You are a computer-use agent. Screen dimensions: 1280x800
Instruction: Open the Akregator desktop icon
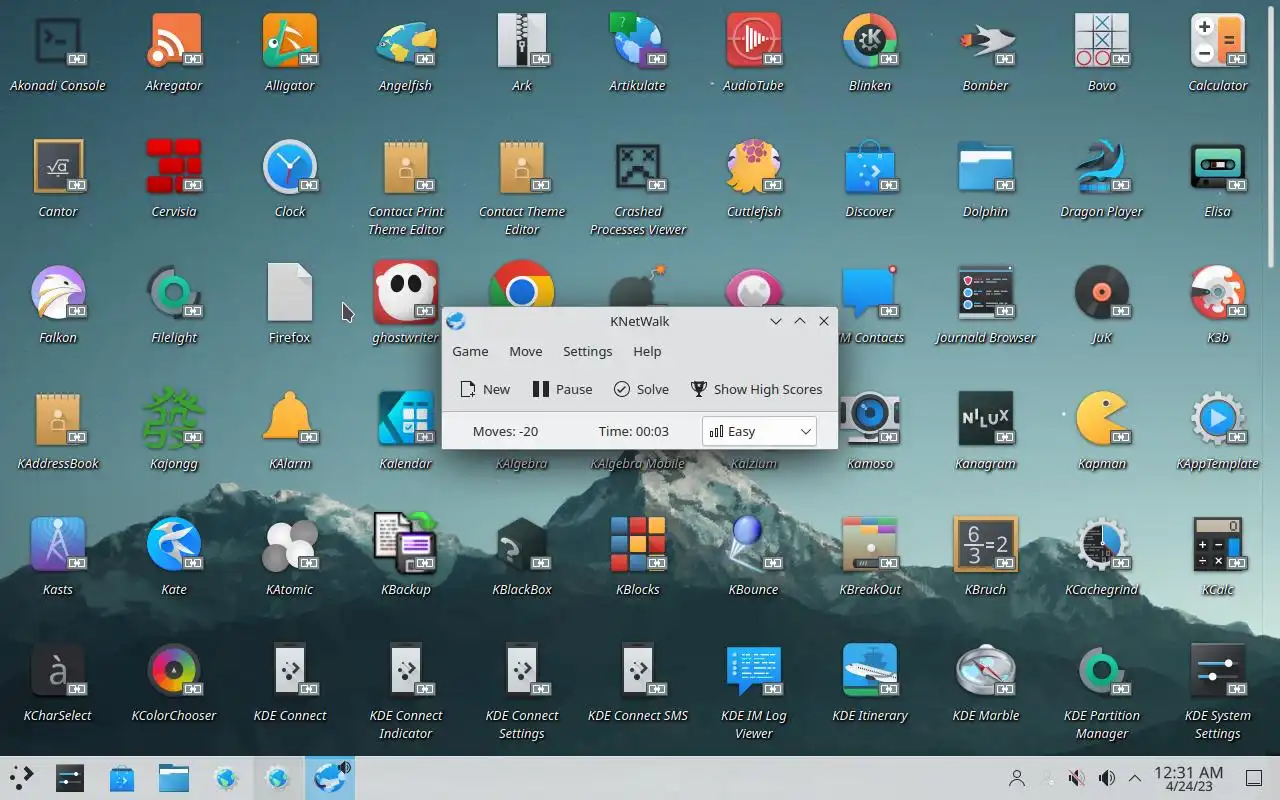point(174,52)
